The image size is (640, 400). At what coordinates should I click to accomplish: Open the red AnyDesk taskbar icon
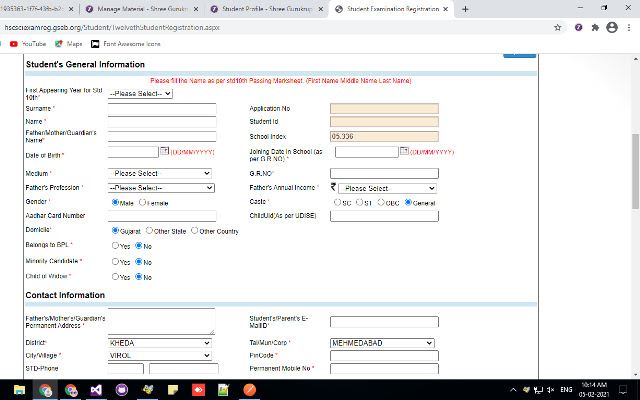point(198,390)
